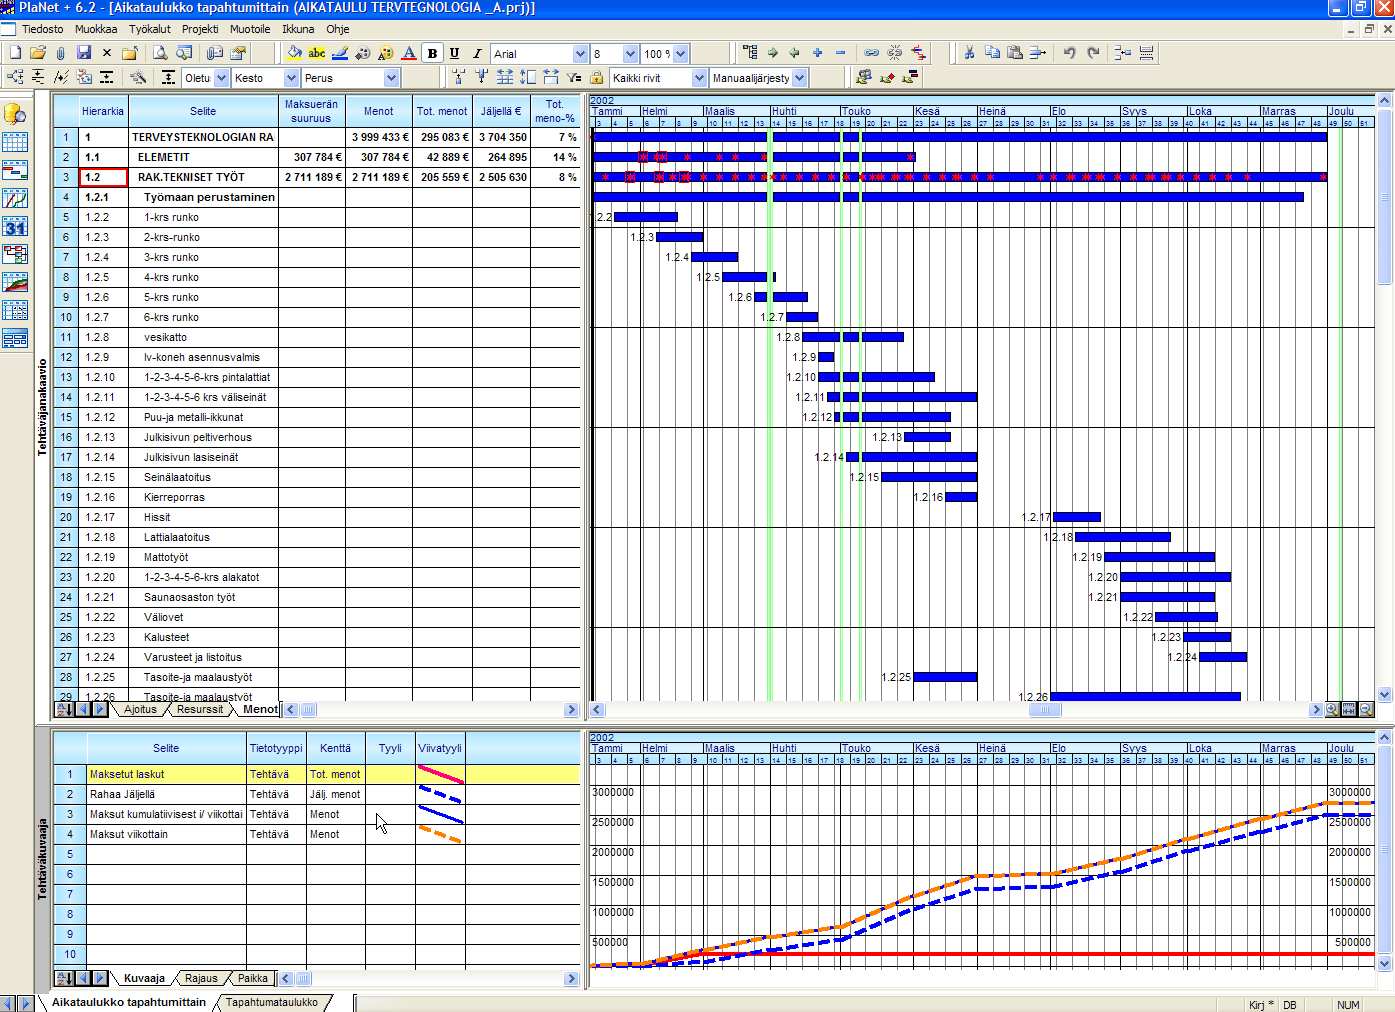The width and height of the screenshot is (1395, 1012).
Task: Click the Jäljellä € column header
Action: coord(501,111)
